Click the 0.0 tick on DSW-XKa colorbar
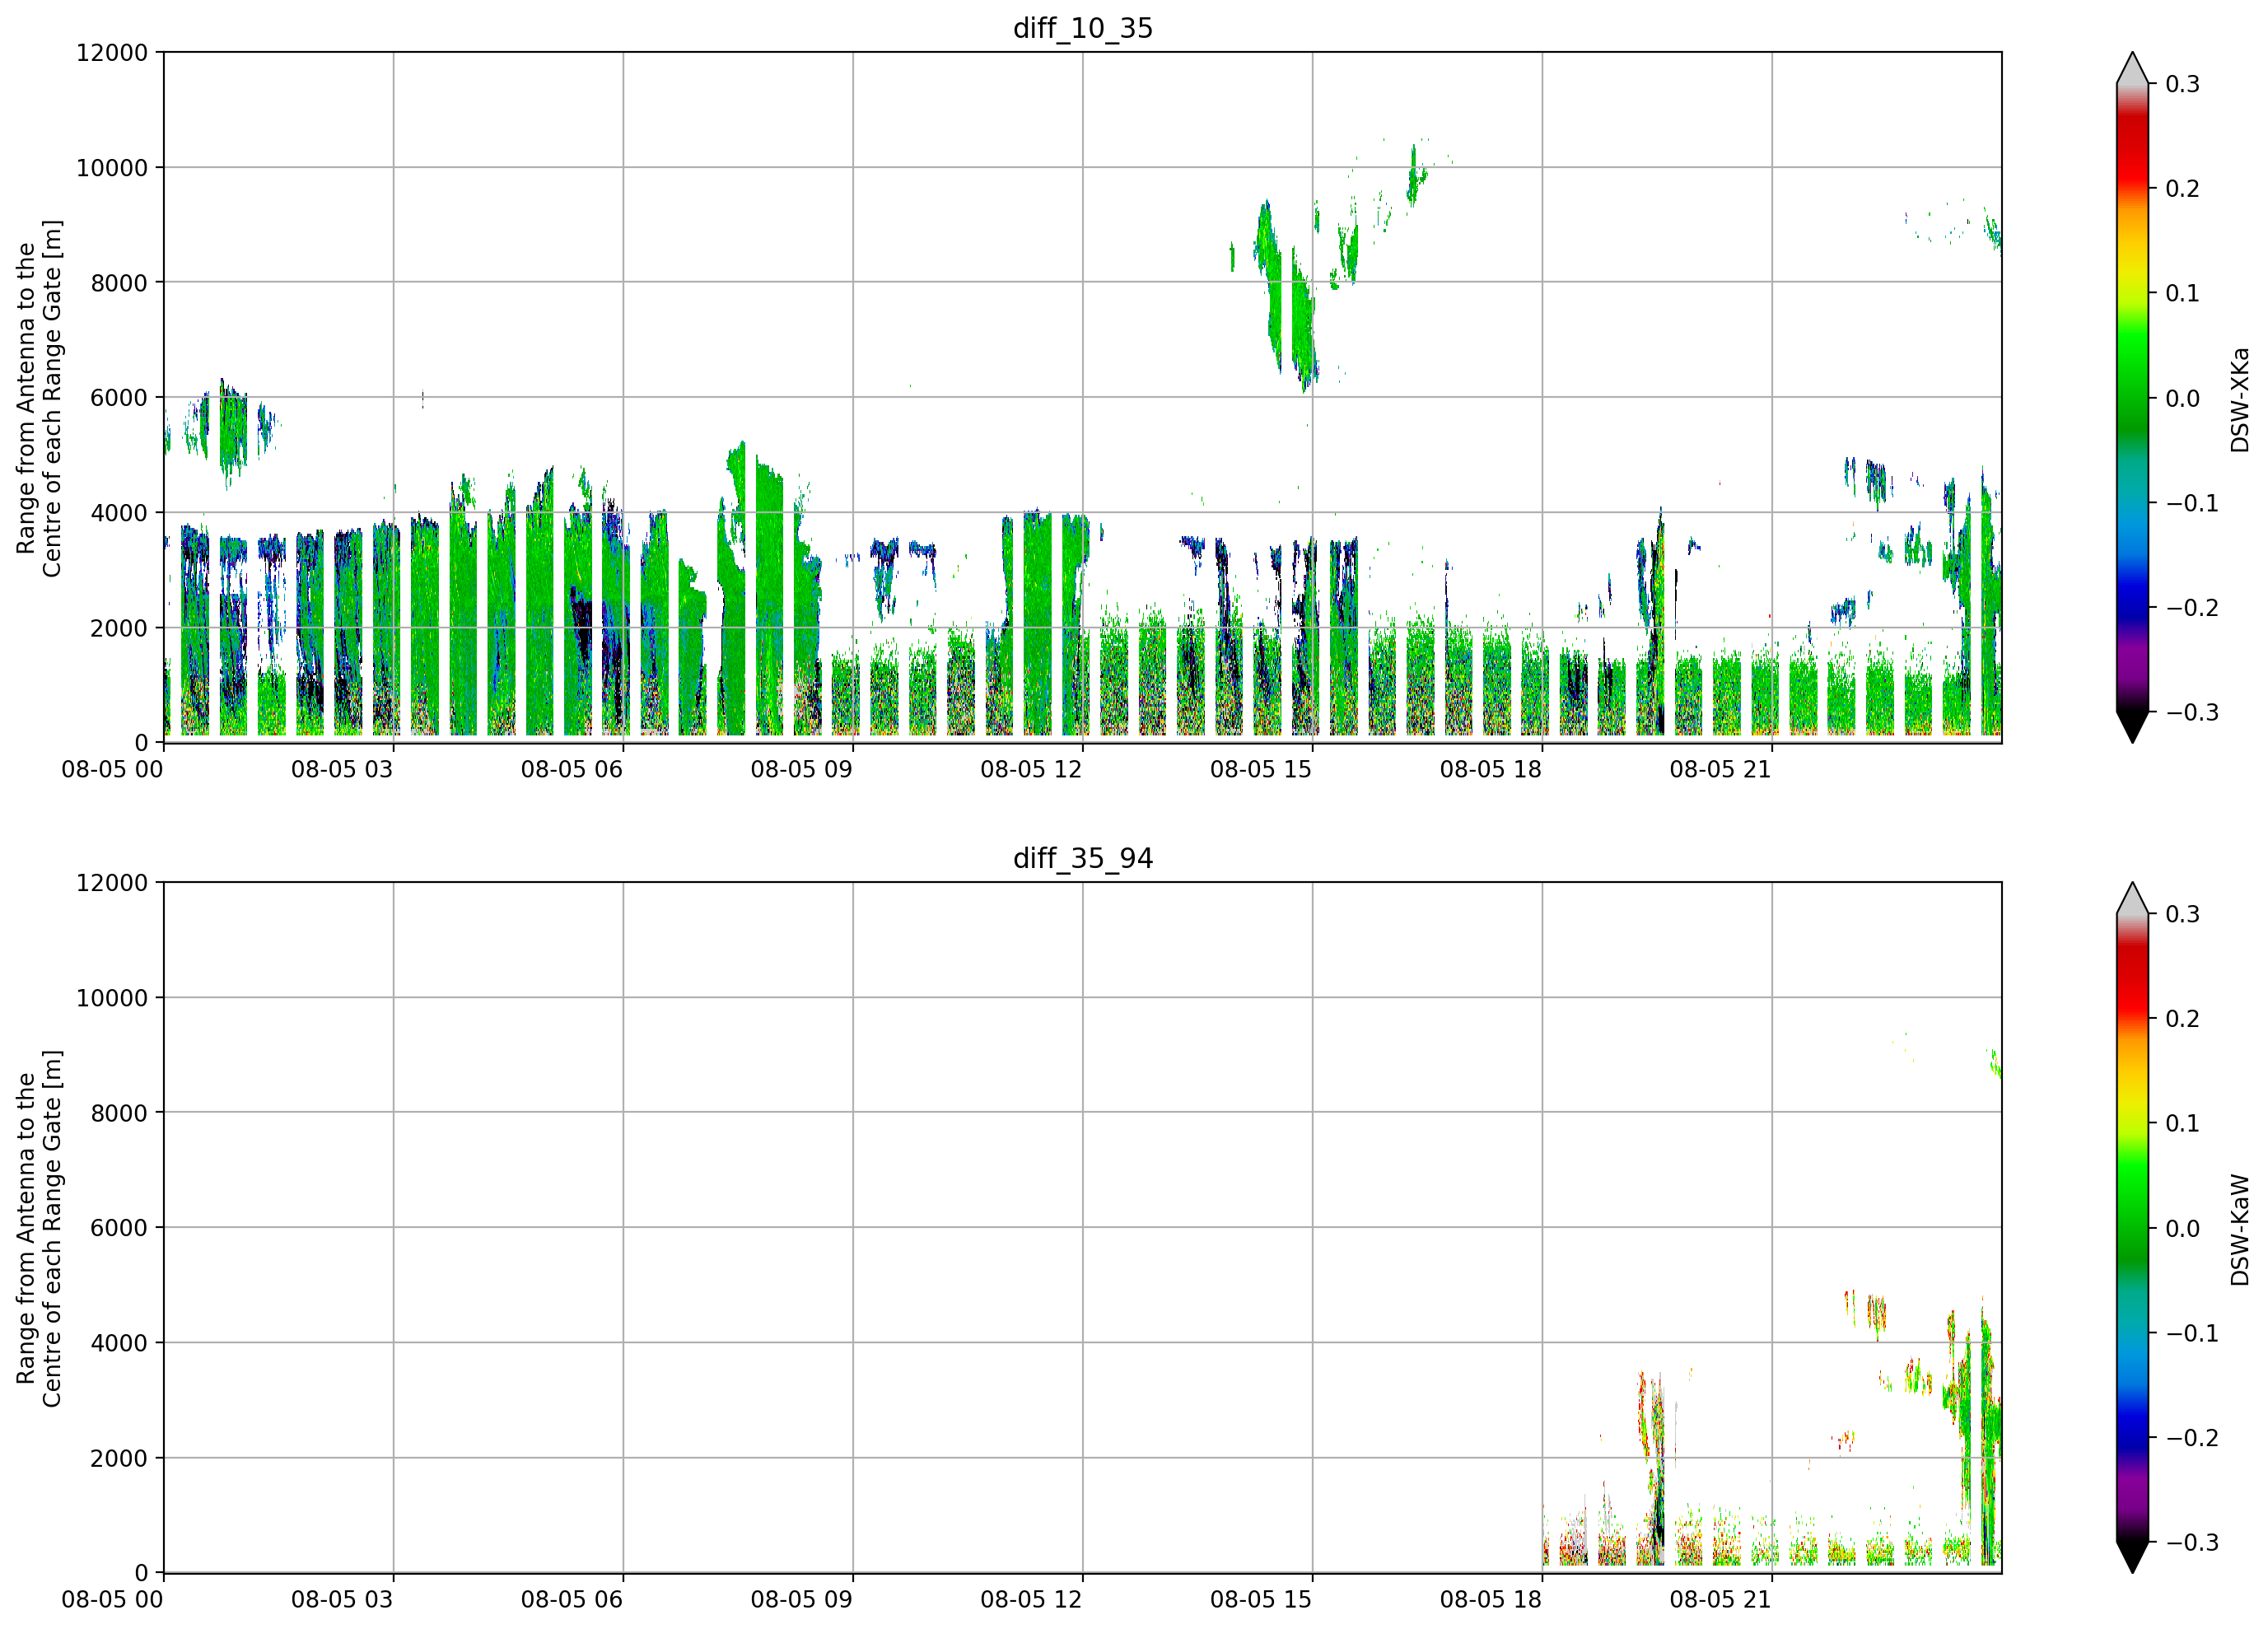 (2183, 398)
